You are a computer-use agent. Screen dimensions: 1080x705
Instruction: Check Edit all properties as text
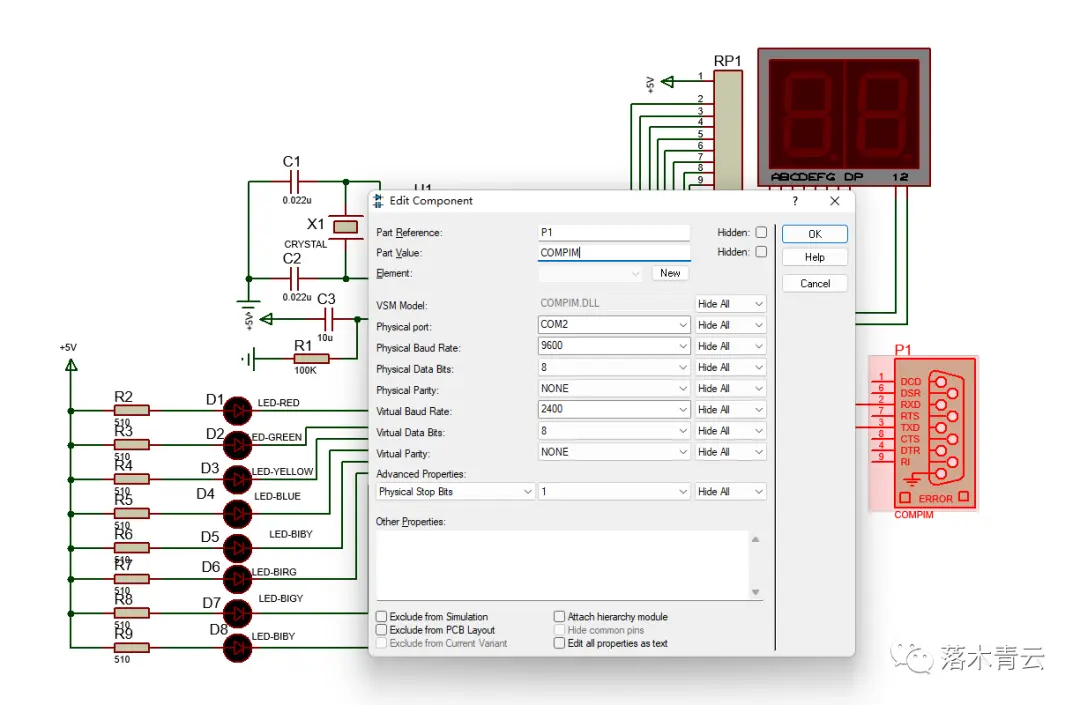(x=560, y=643)
